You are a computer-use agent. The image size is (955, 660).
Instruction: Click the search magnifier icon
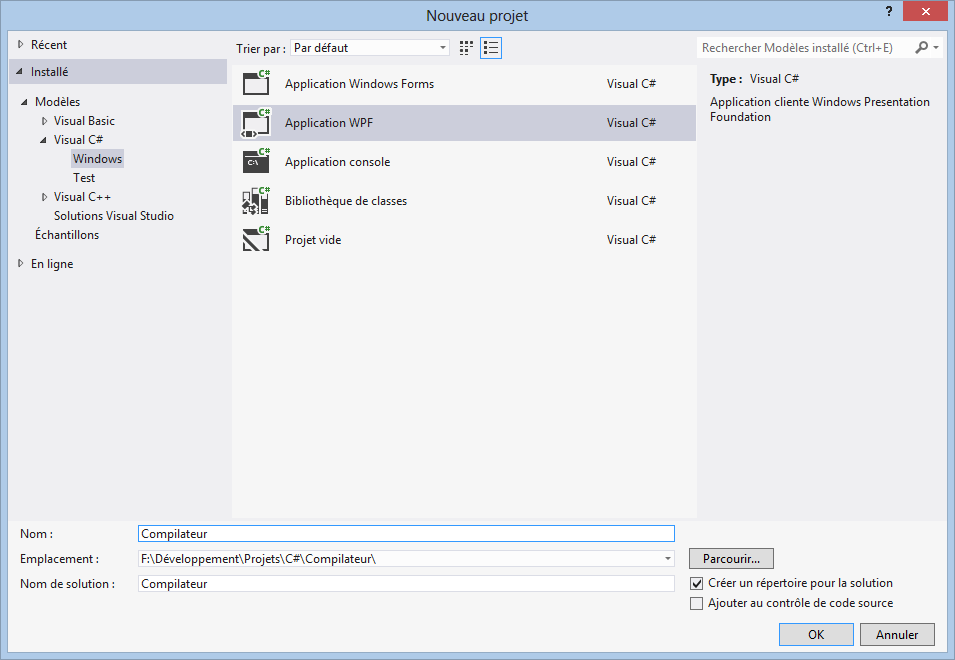pos(922,47)
